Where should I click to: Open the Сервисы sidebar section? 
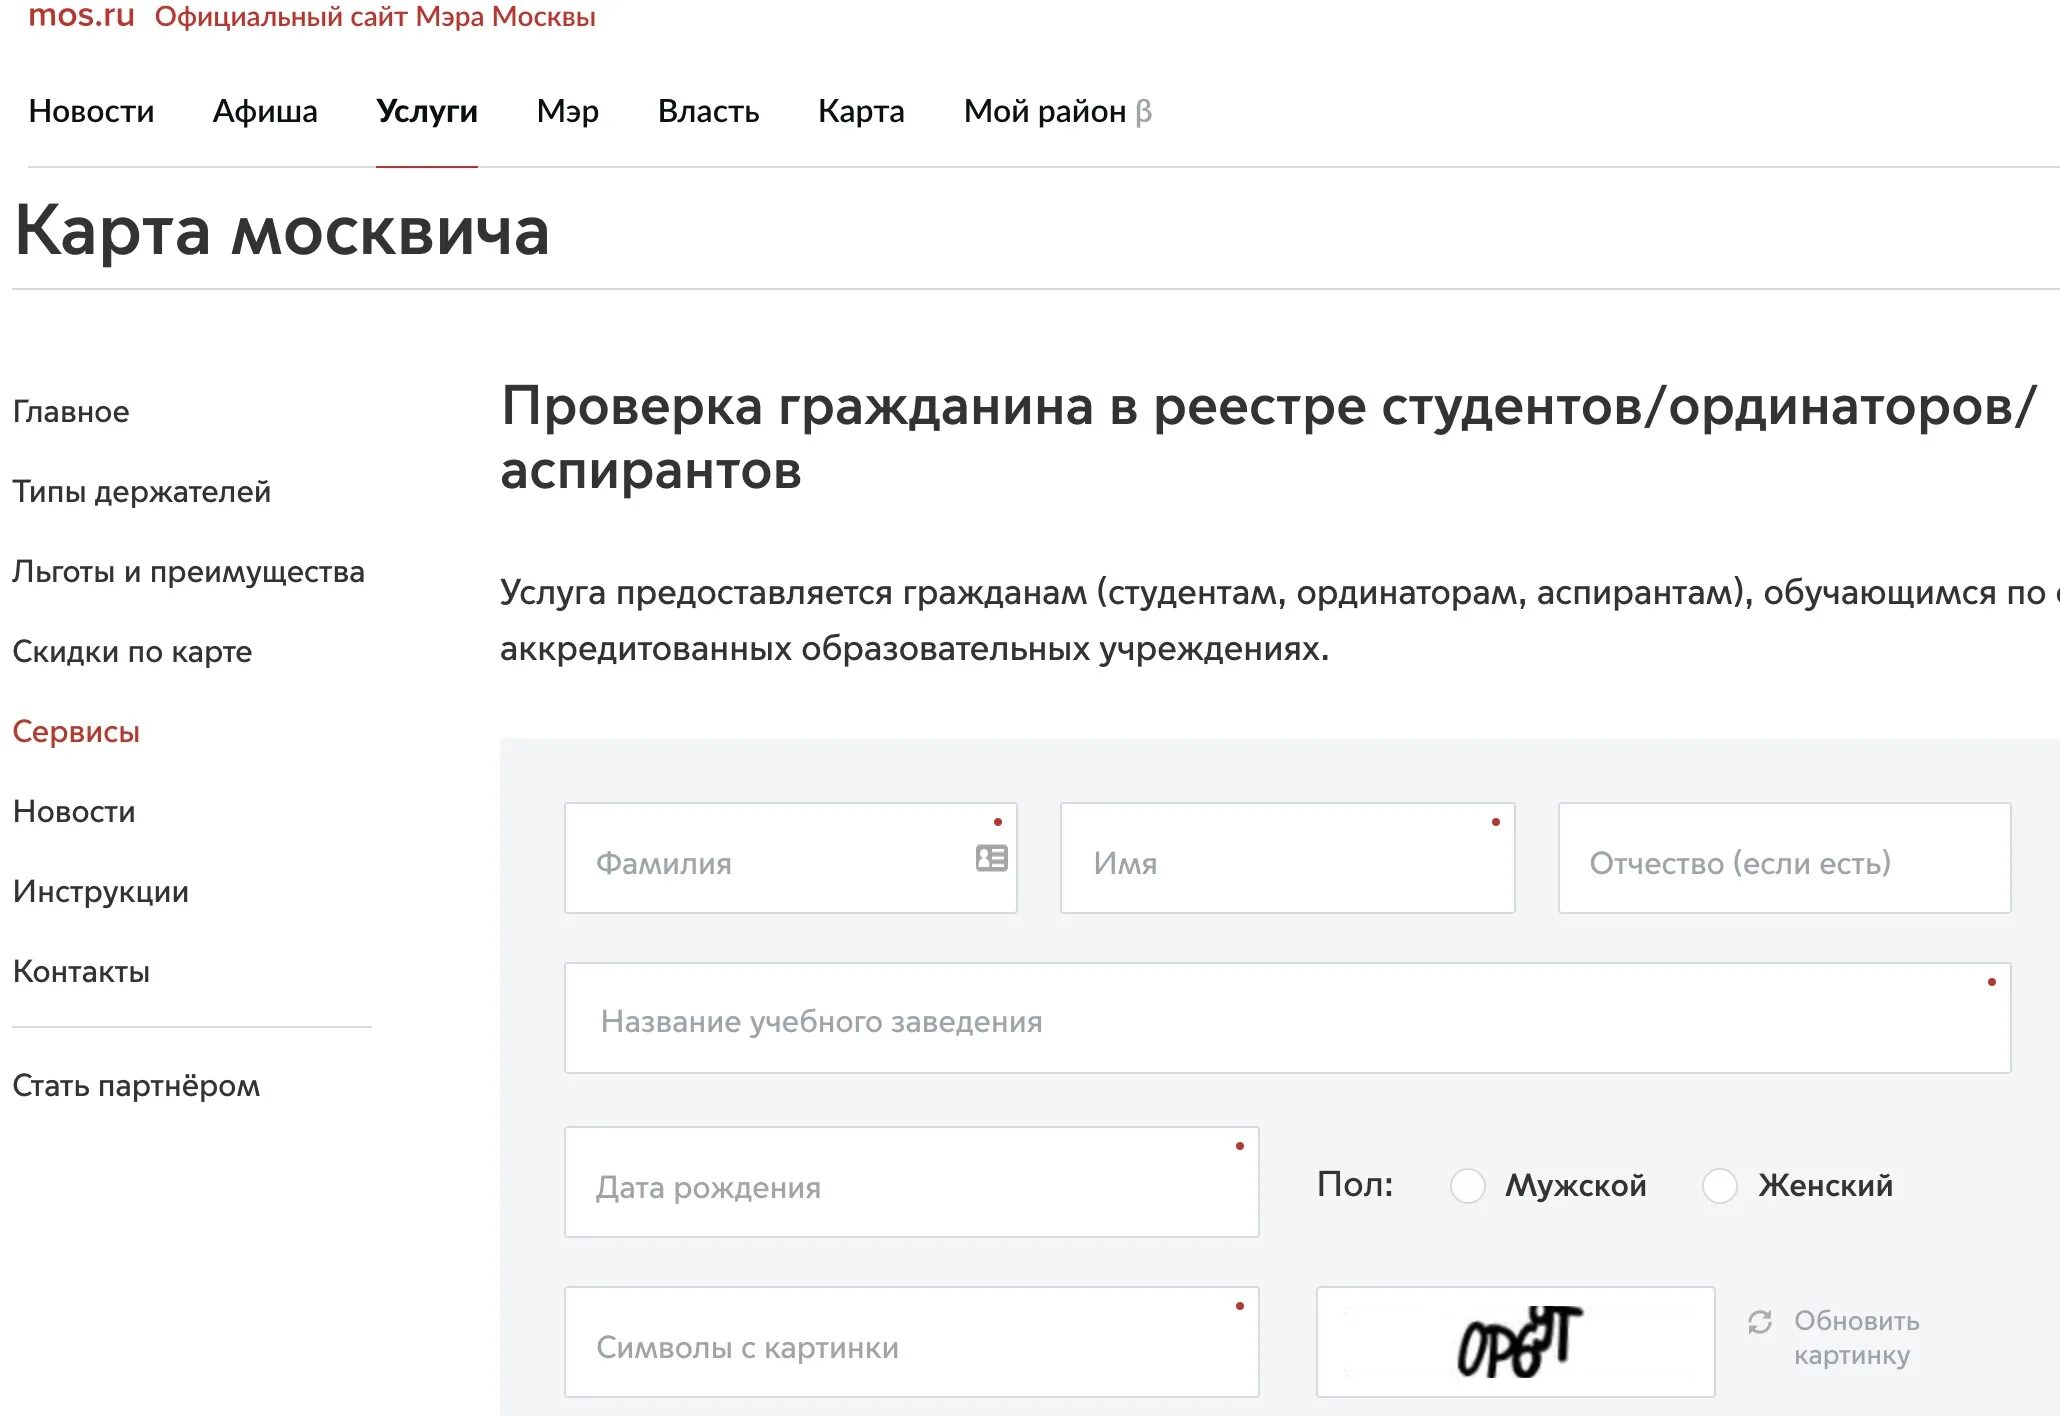click(x=76, y=731)
